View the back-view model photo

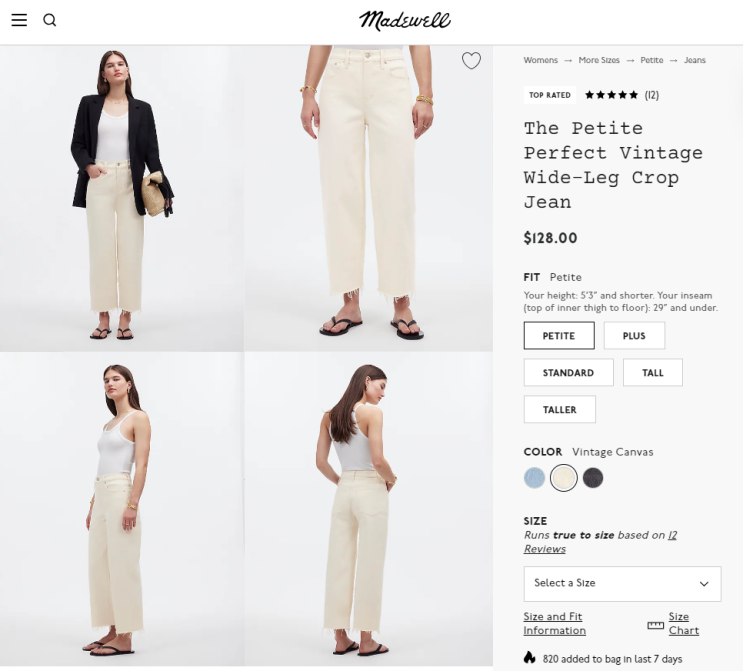pyautogui.click(x=369, y=509)
